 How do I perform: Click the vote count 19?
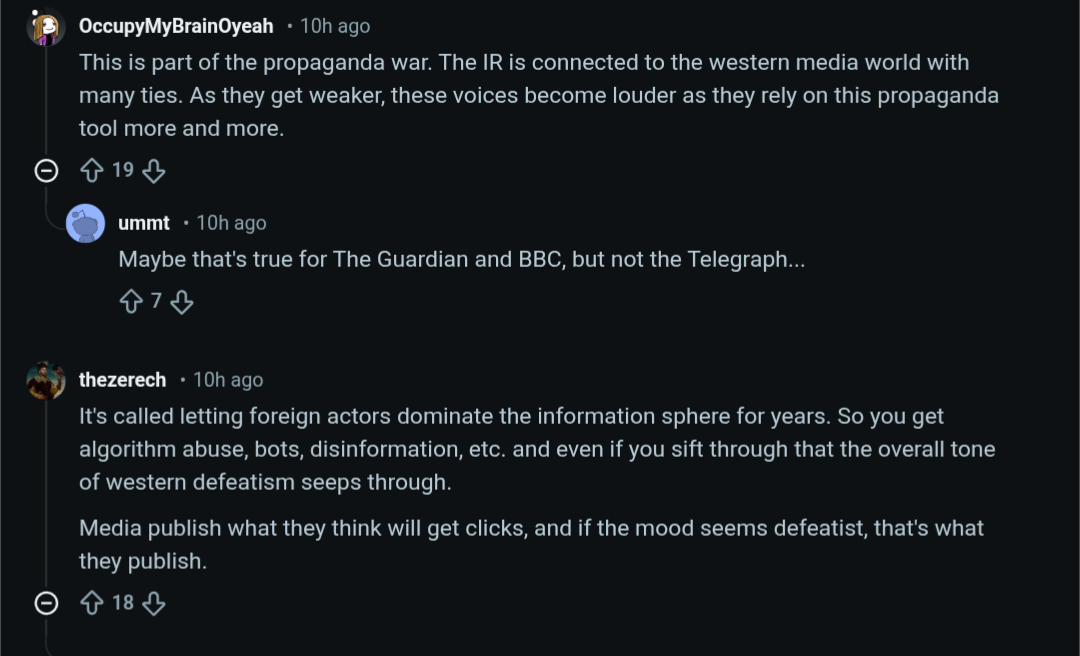(x=123, y=171)
